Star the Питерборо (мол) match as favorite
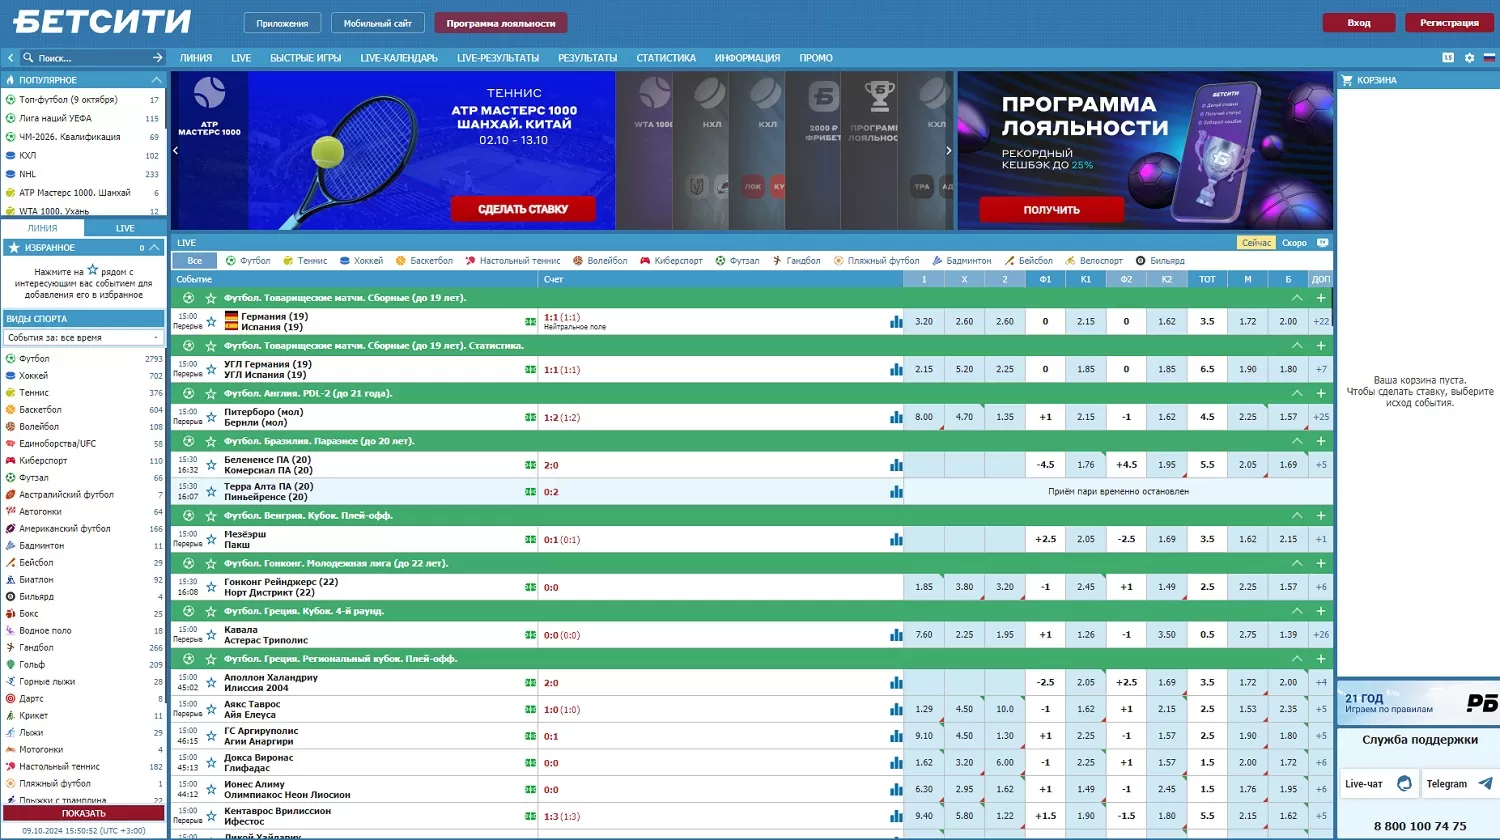Image resolution: width=1500 pixels, height=840 pixels. tap(211, 418)
